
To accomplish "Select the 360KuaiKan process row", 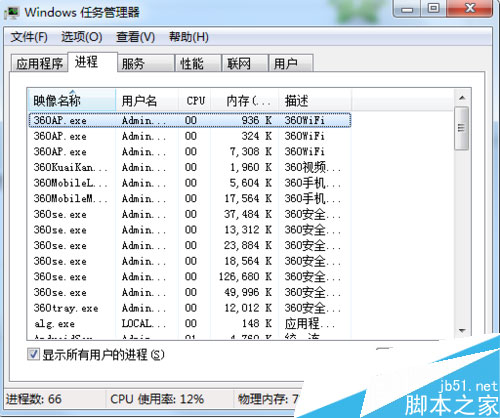I will [190, 167].
